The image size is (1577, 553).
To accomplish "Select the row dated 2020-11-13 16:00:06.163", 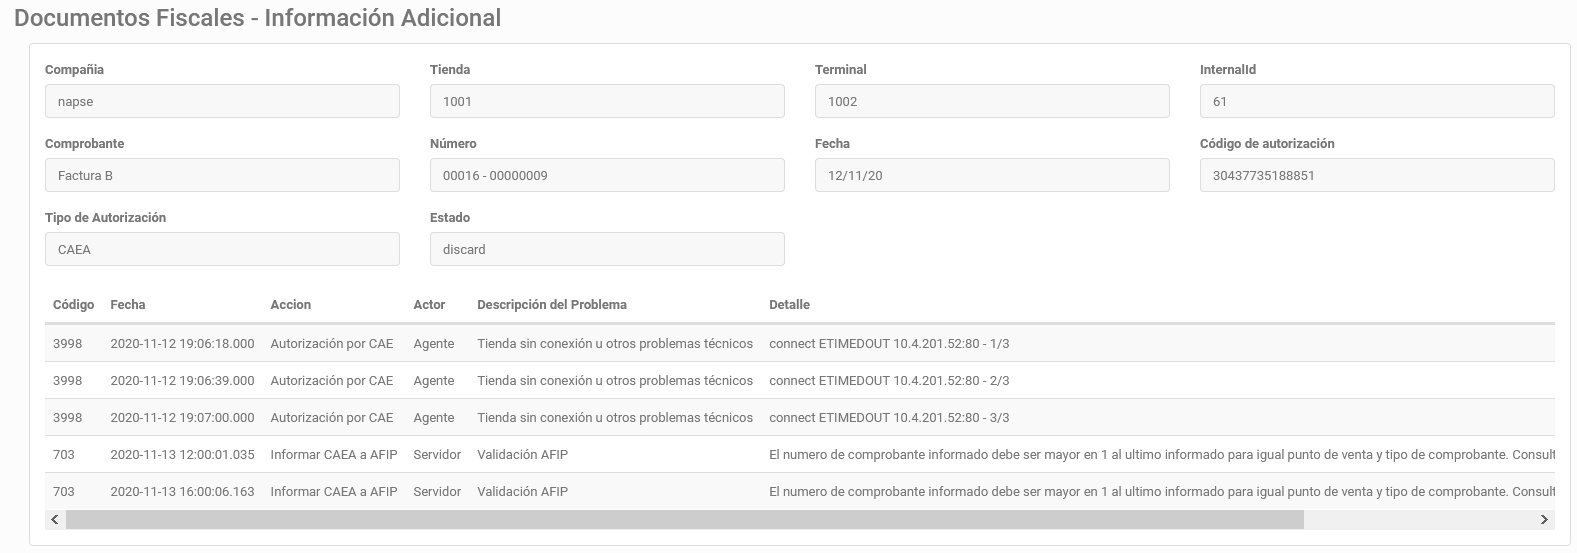I will point(800,491).
